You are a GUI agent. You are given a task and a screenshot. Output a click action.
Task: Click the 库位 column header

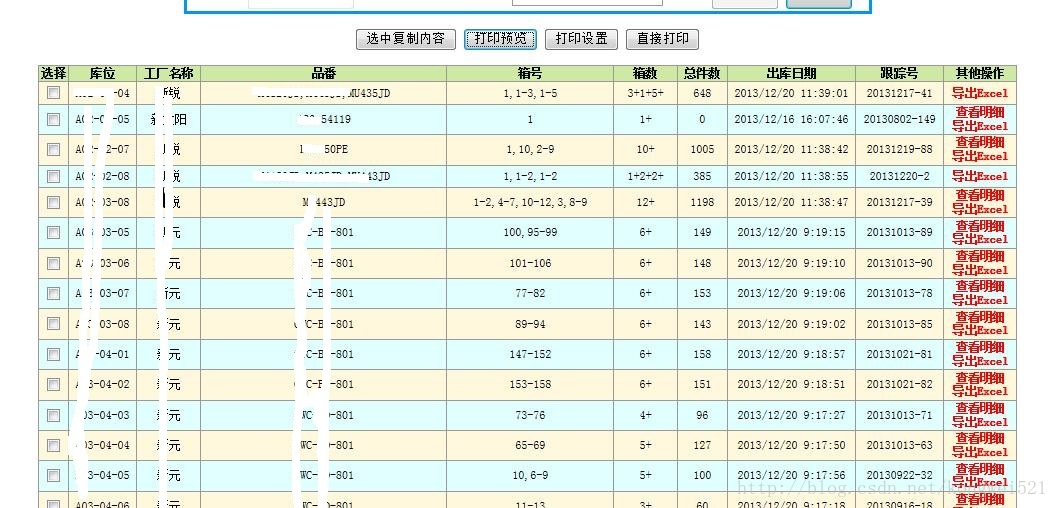(103, 74)
